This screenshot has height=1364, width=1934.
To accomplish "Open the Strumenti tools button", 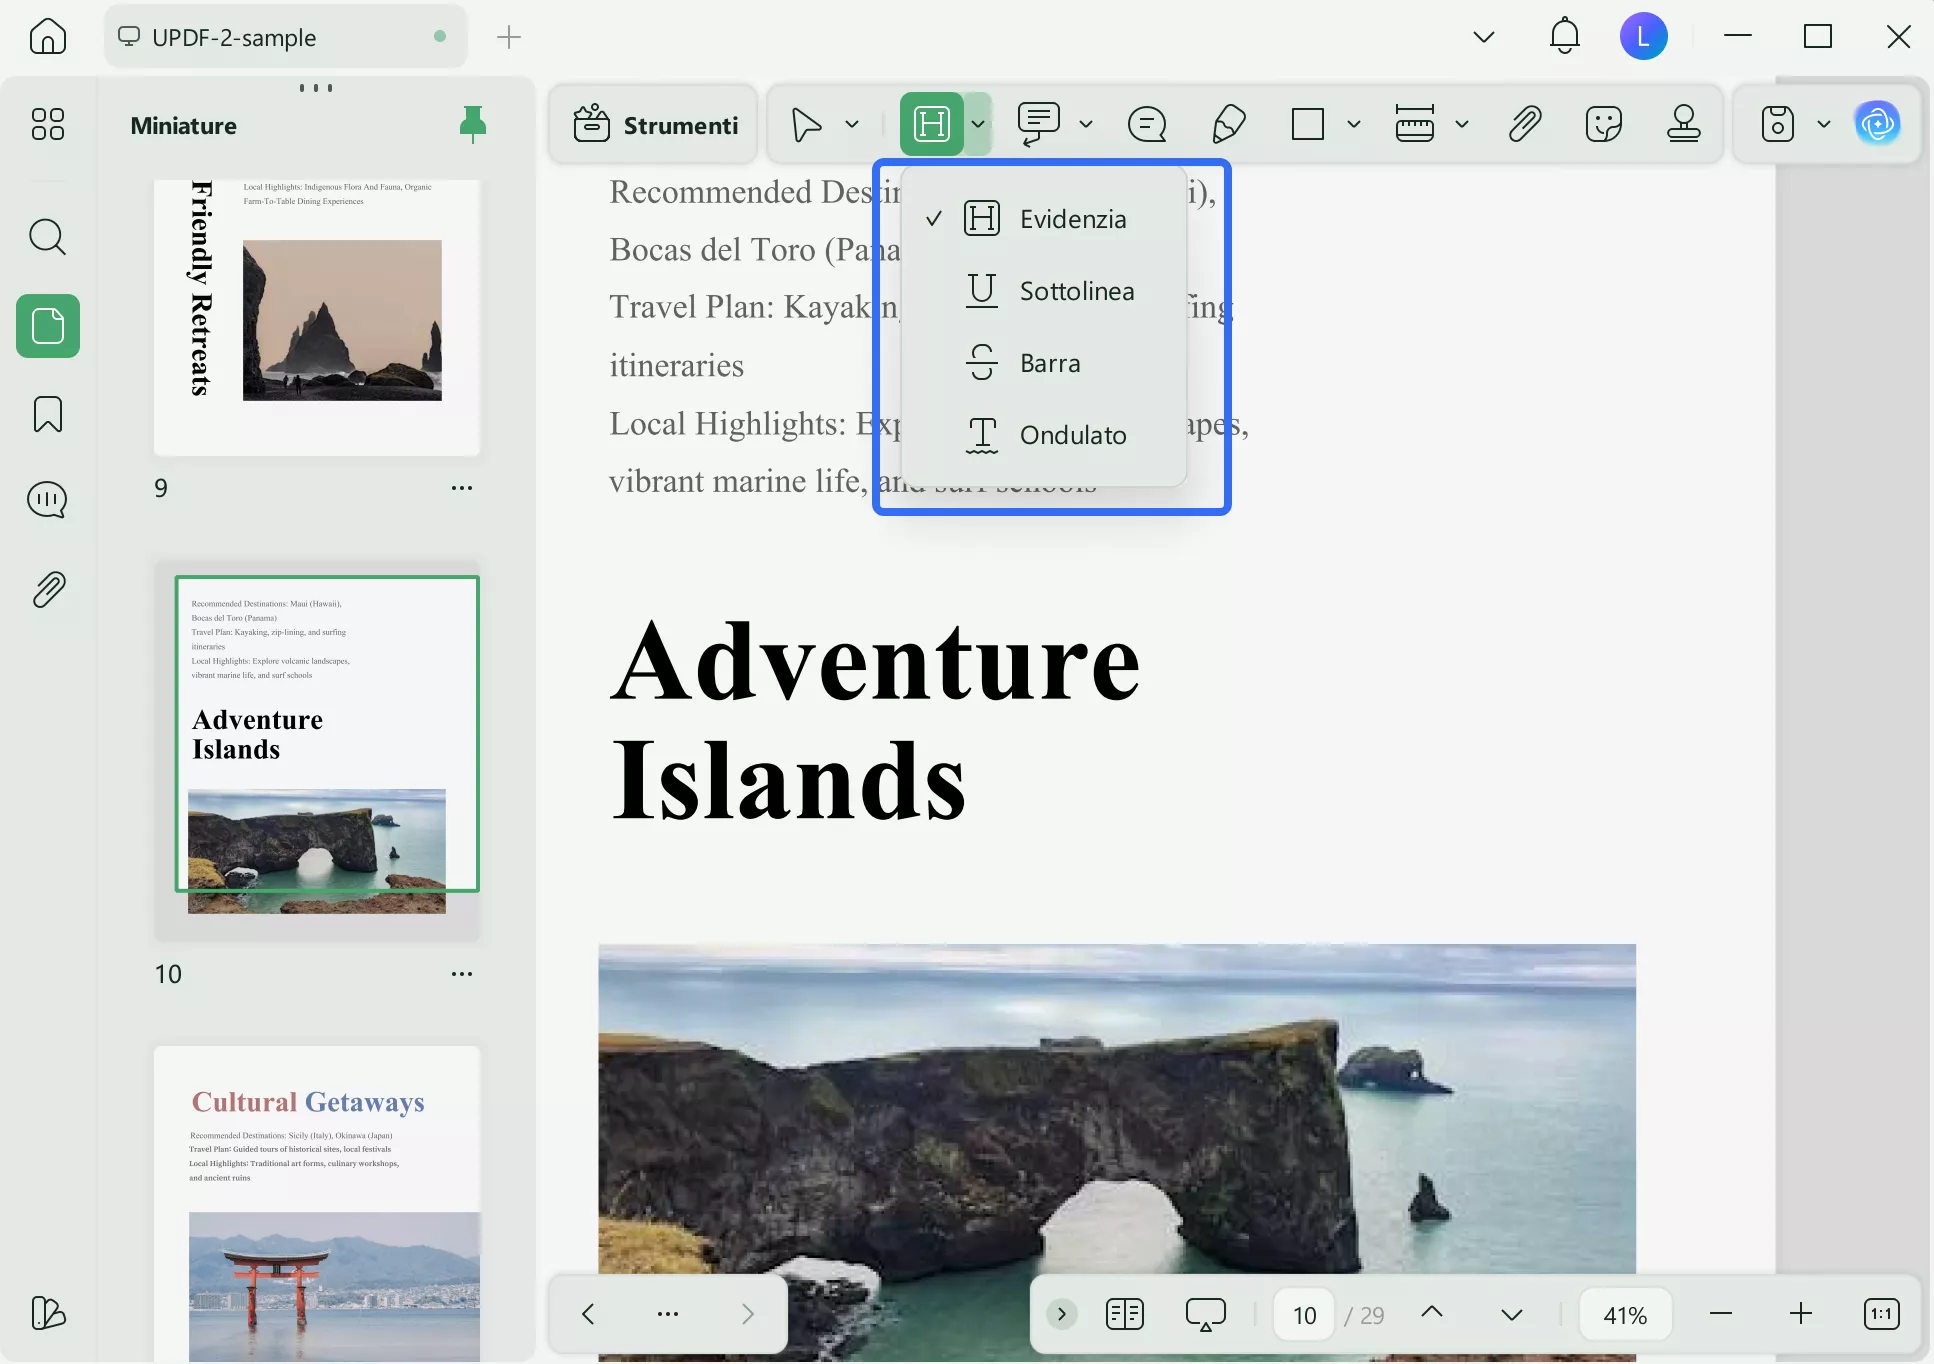I will click(655, 124).
